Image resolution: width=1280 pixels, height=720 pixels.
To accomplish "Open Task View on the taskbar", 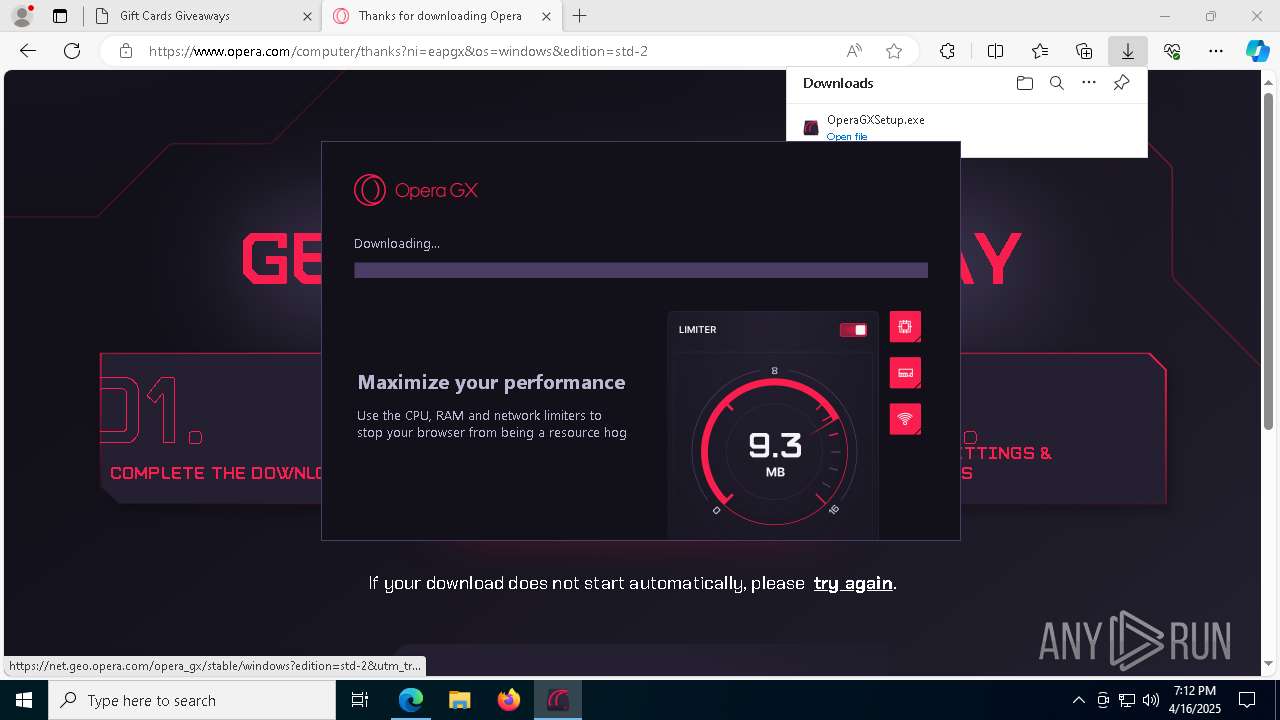I will click(361, 700).
